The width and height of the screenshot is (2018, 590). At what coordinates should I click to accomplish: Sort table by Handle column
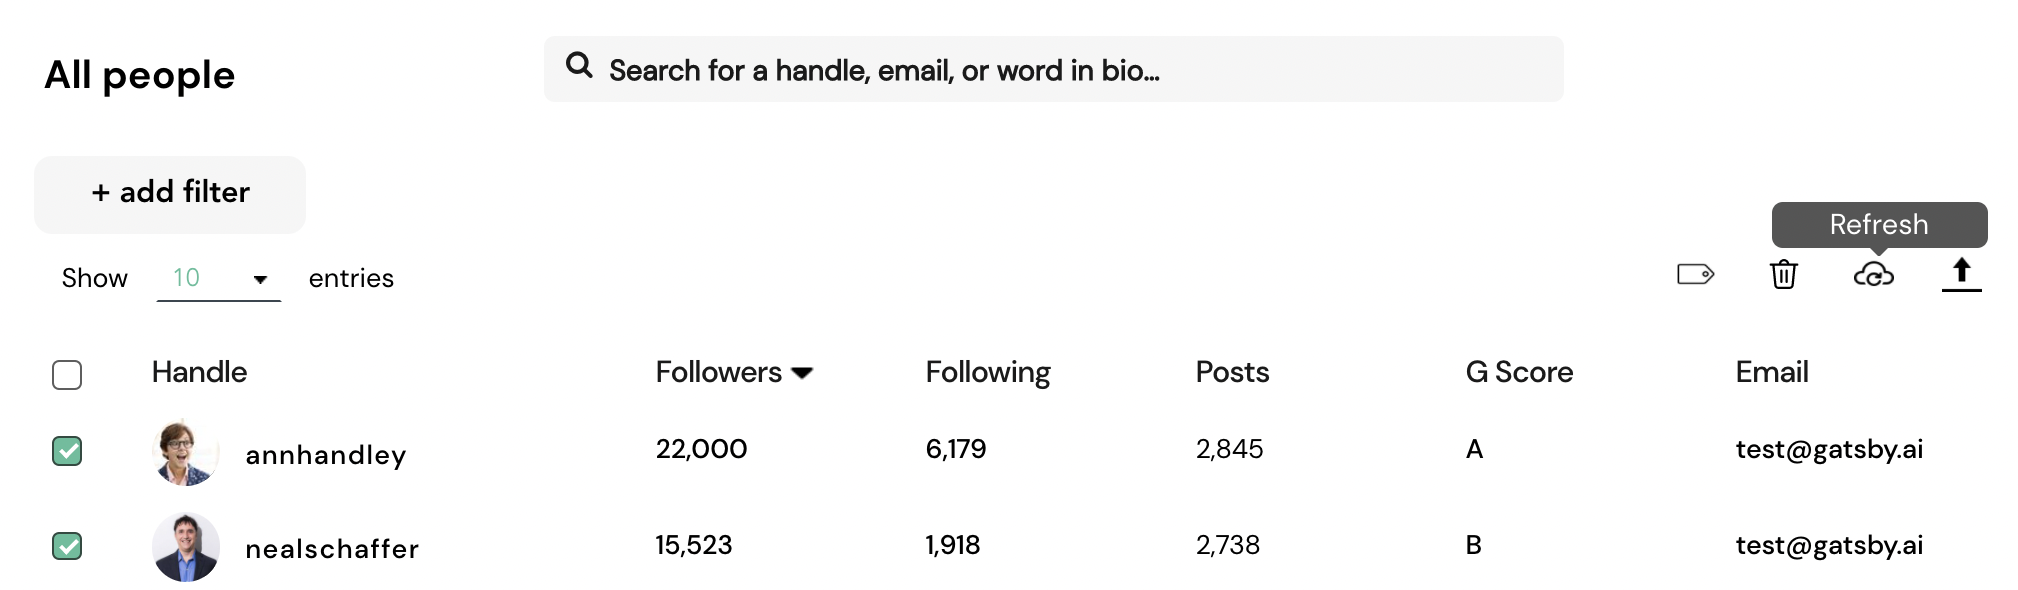coord(199,372)
